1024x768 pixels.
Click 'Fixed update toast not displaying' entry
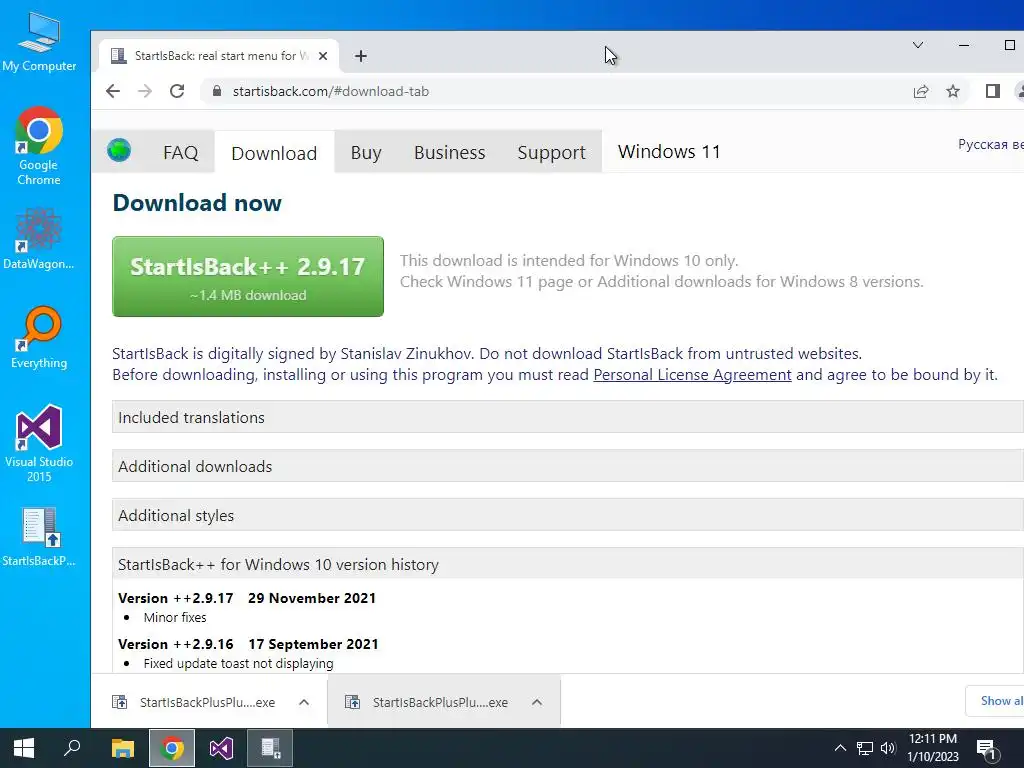pos(238,663)
